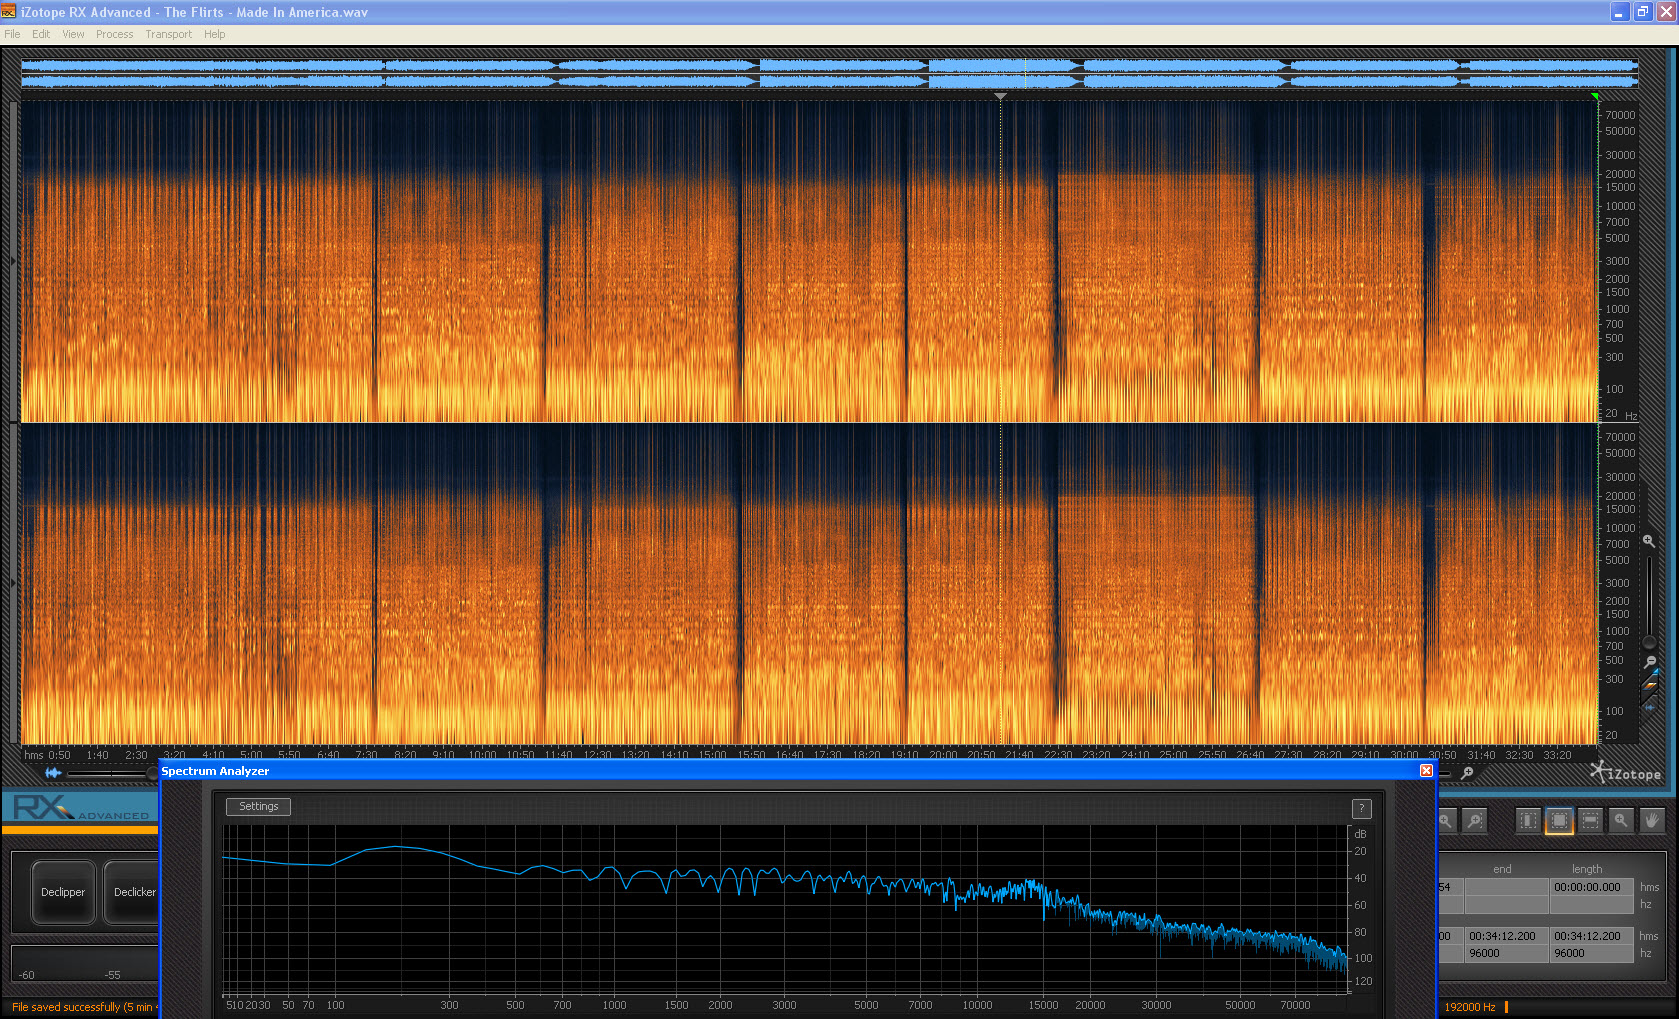Click the horizontal zoom-out waveform icon
Screen dimensions: 1679x1019
53,773
